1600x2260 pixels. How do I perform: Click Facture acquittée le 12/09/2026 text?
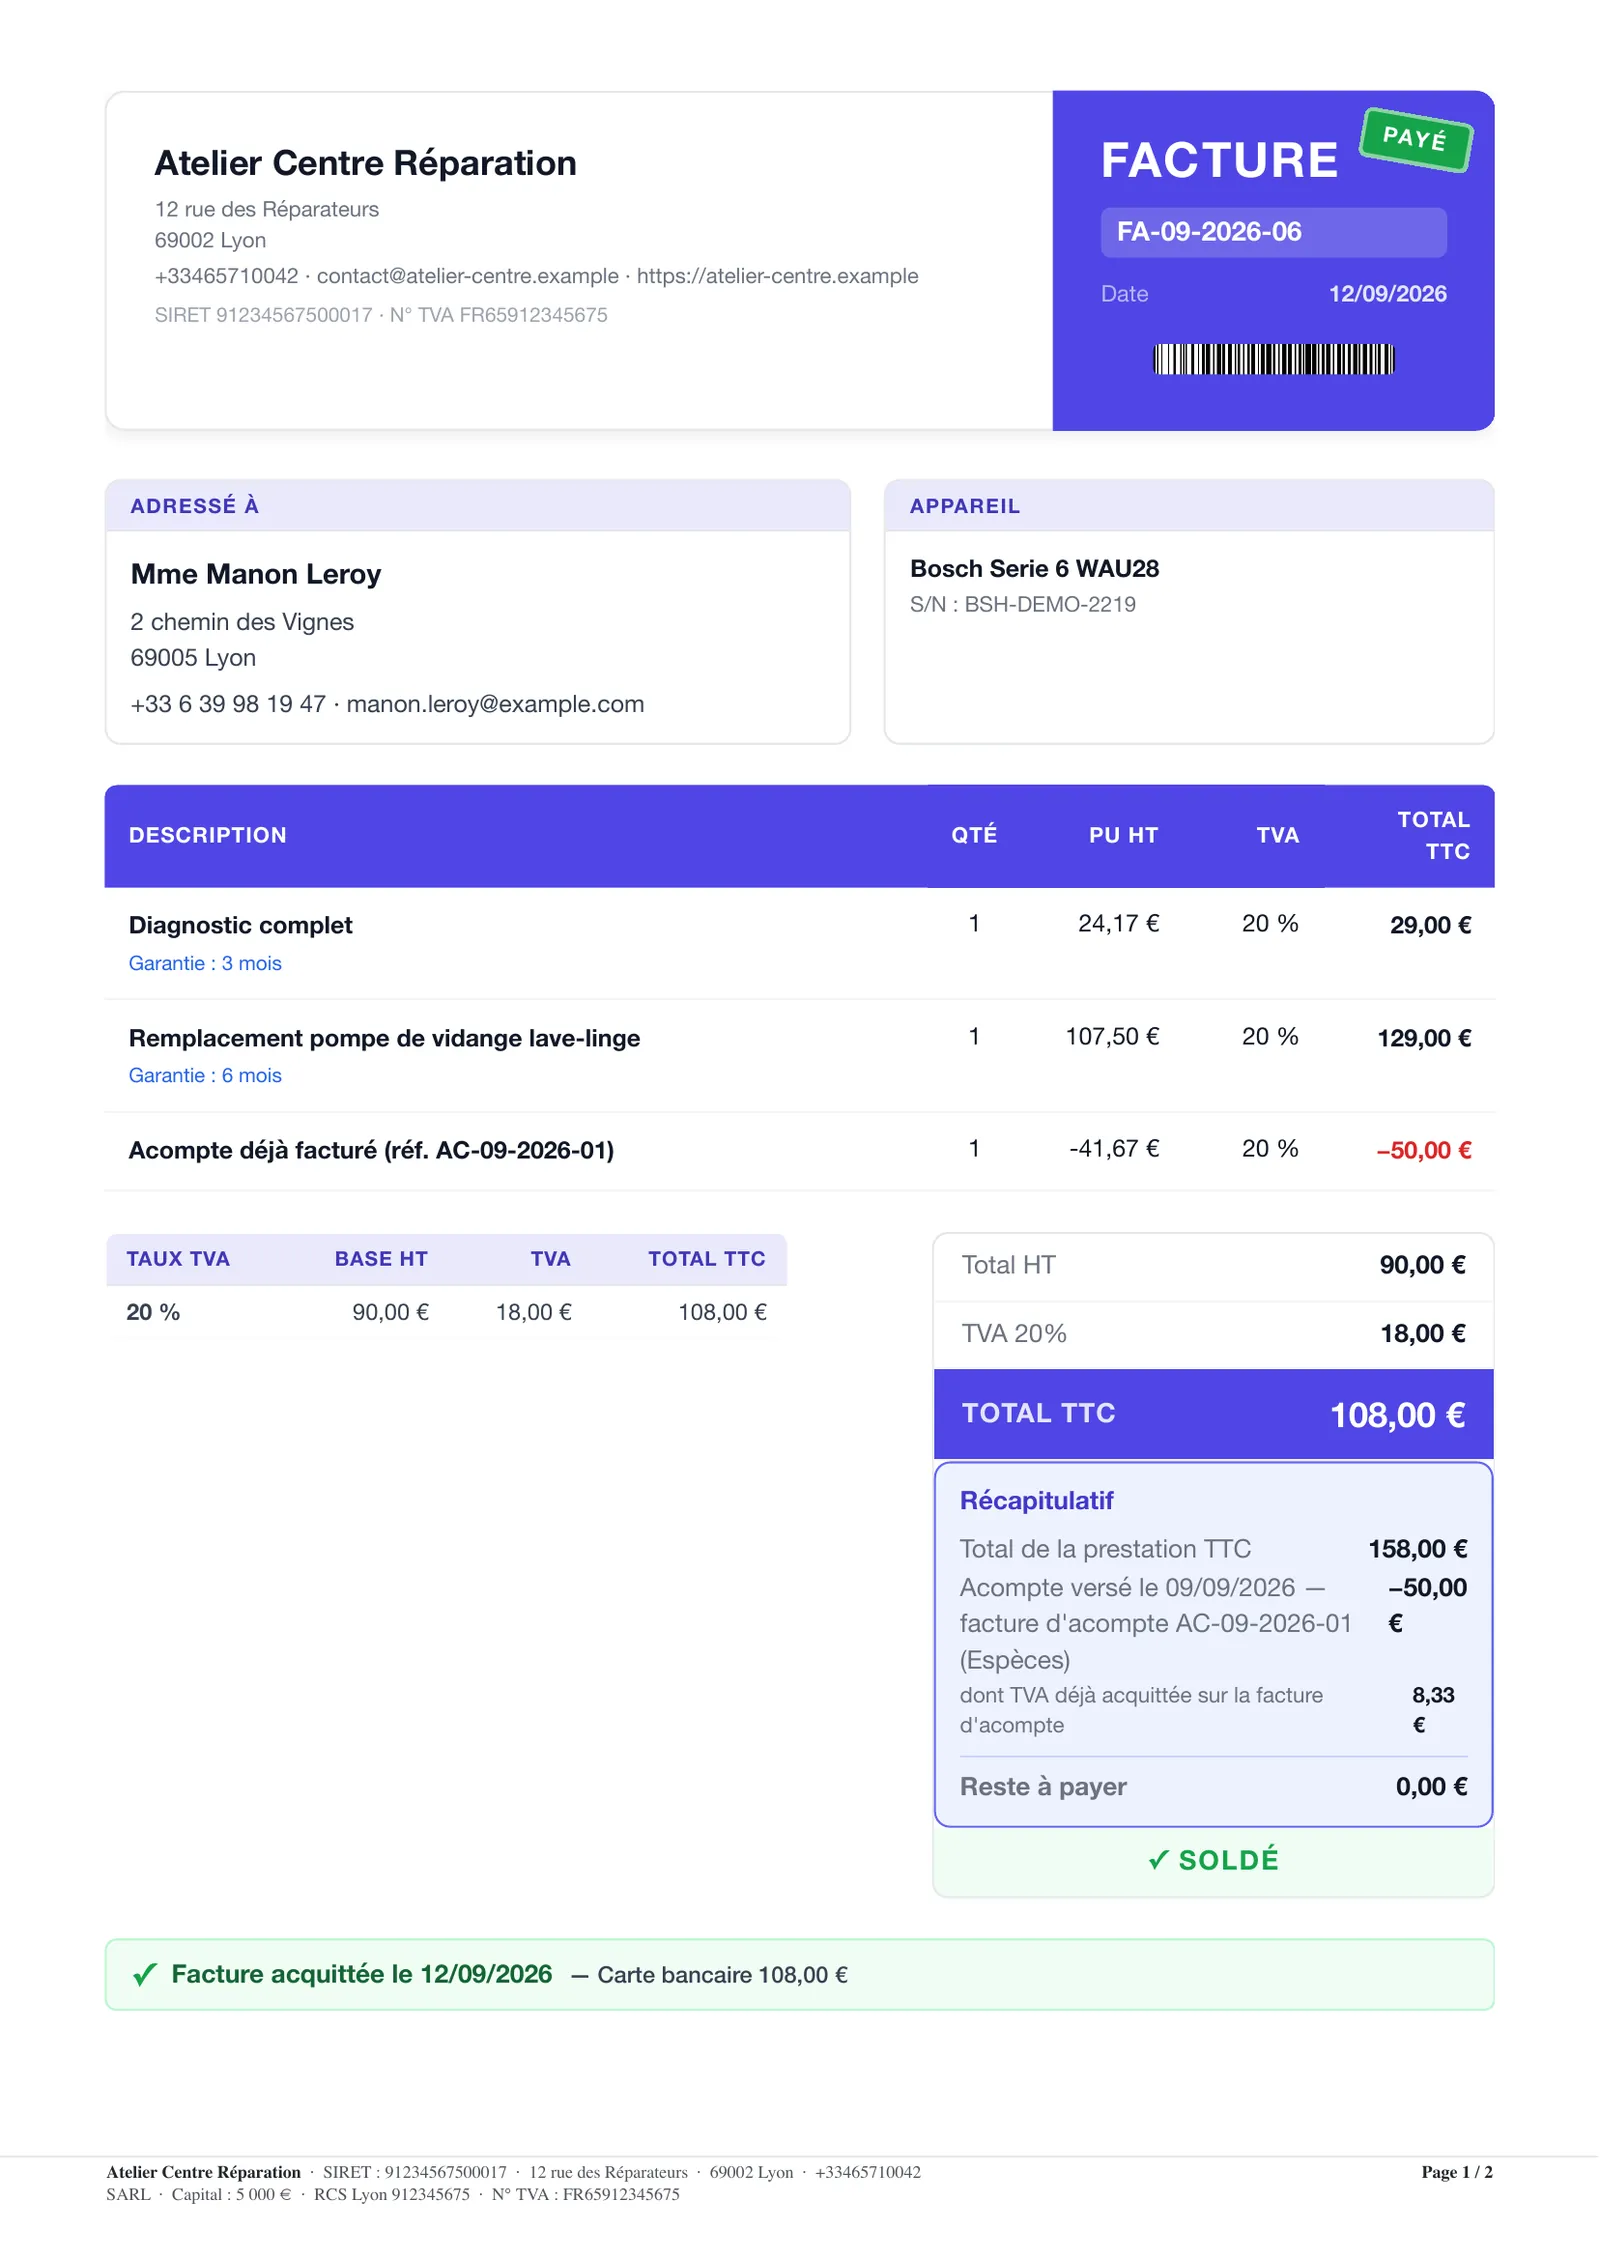coord(361,1974)
